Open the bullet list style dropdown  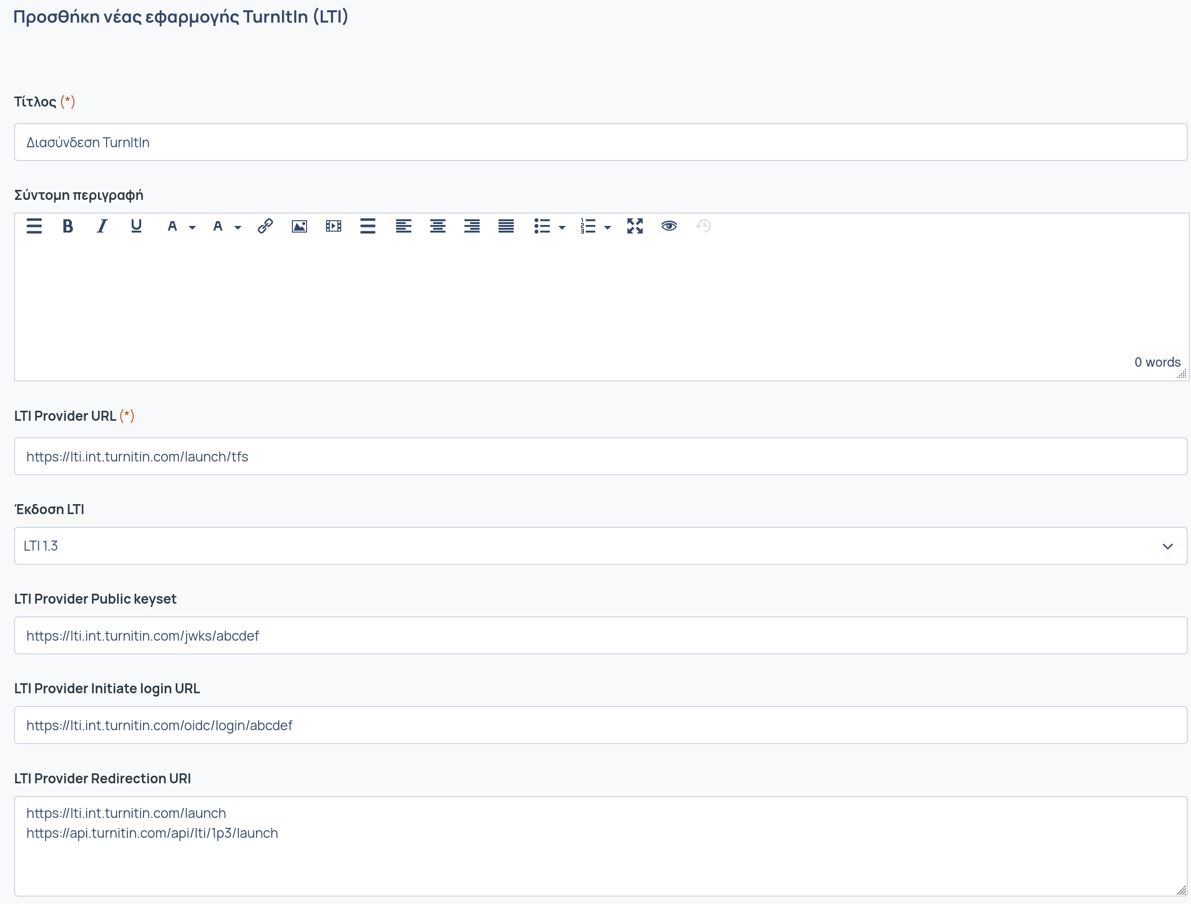562,228
